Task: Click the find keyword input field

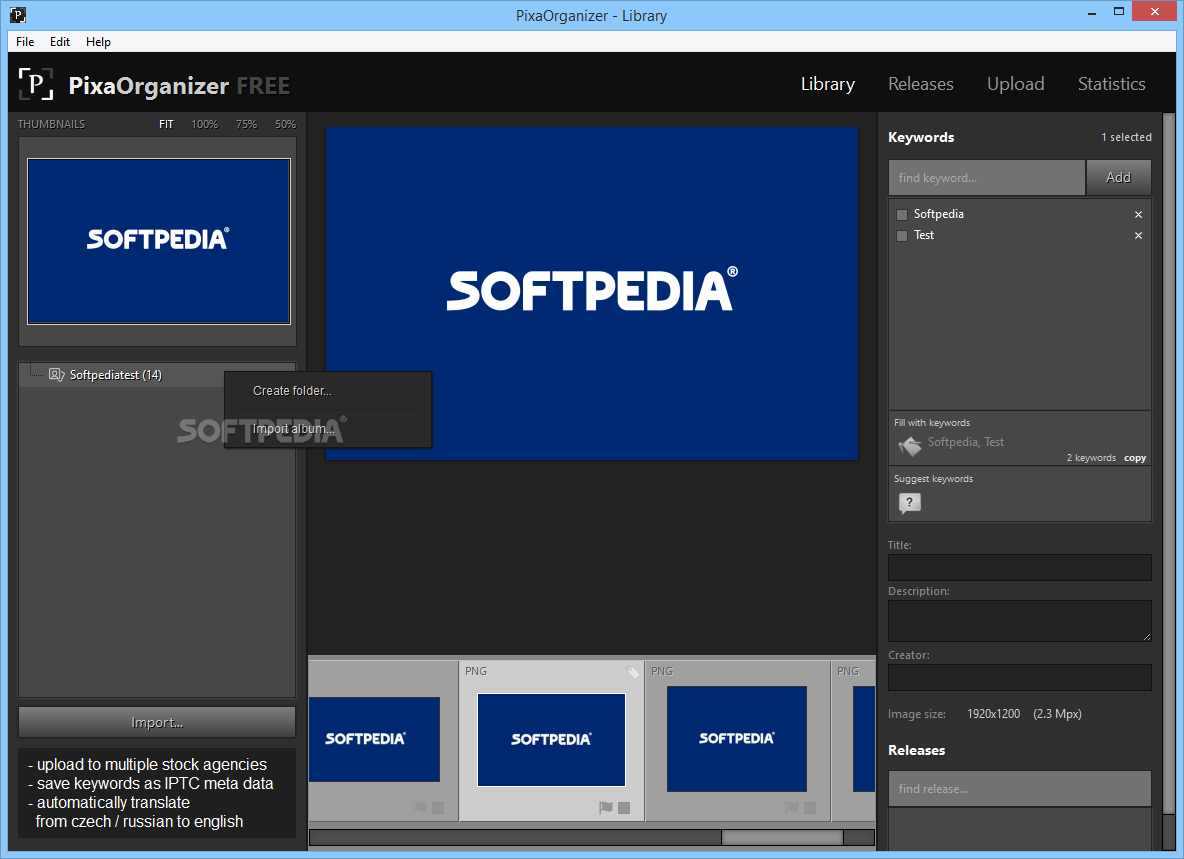Action: [x=986, y=177]
